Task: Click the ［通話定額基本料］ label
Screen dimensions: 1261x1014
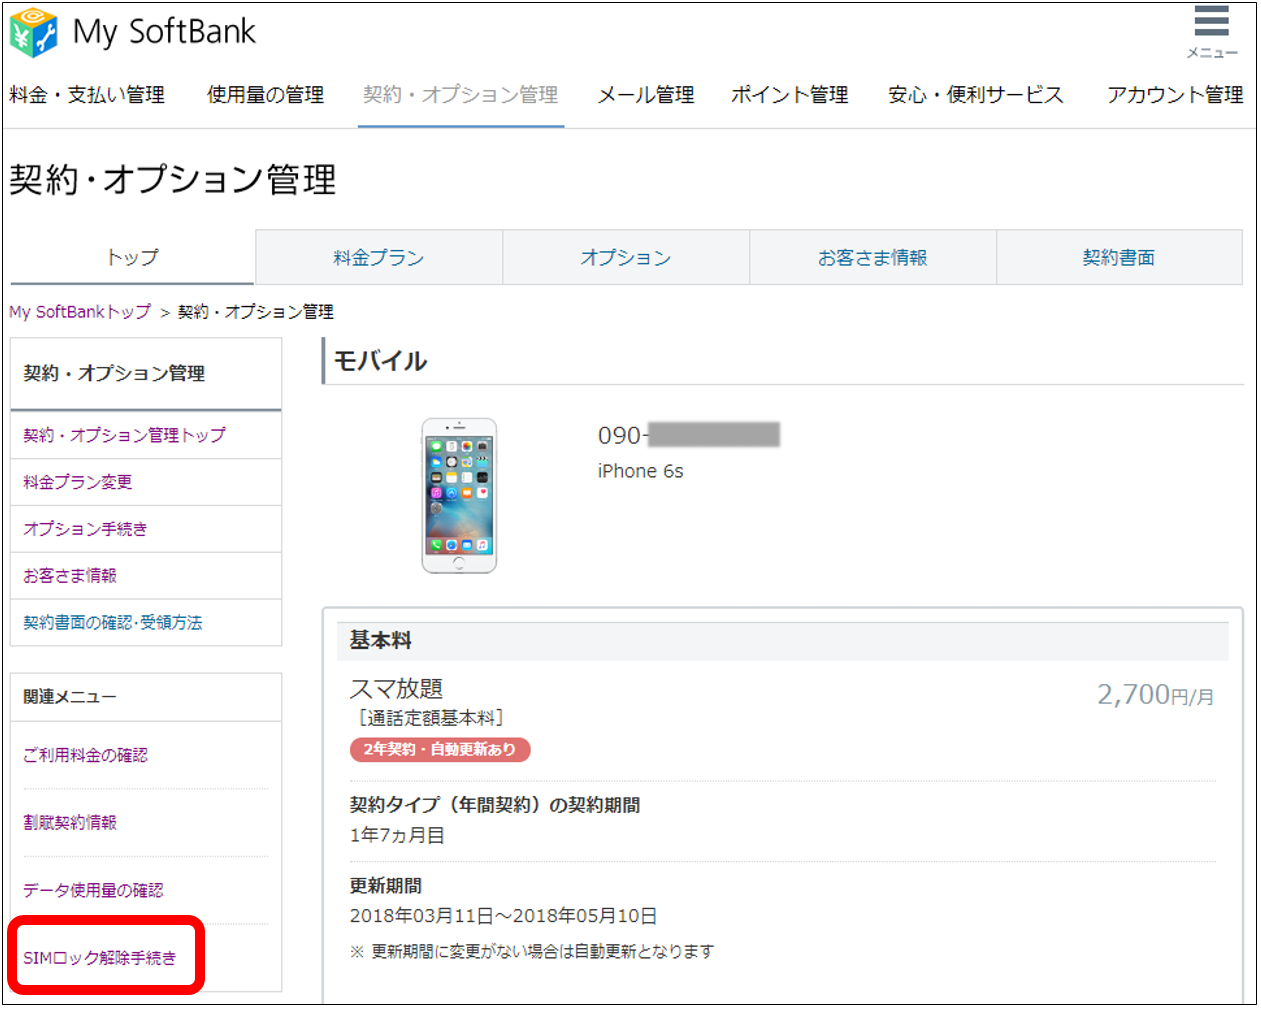Action: coord(429,718)
